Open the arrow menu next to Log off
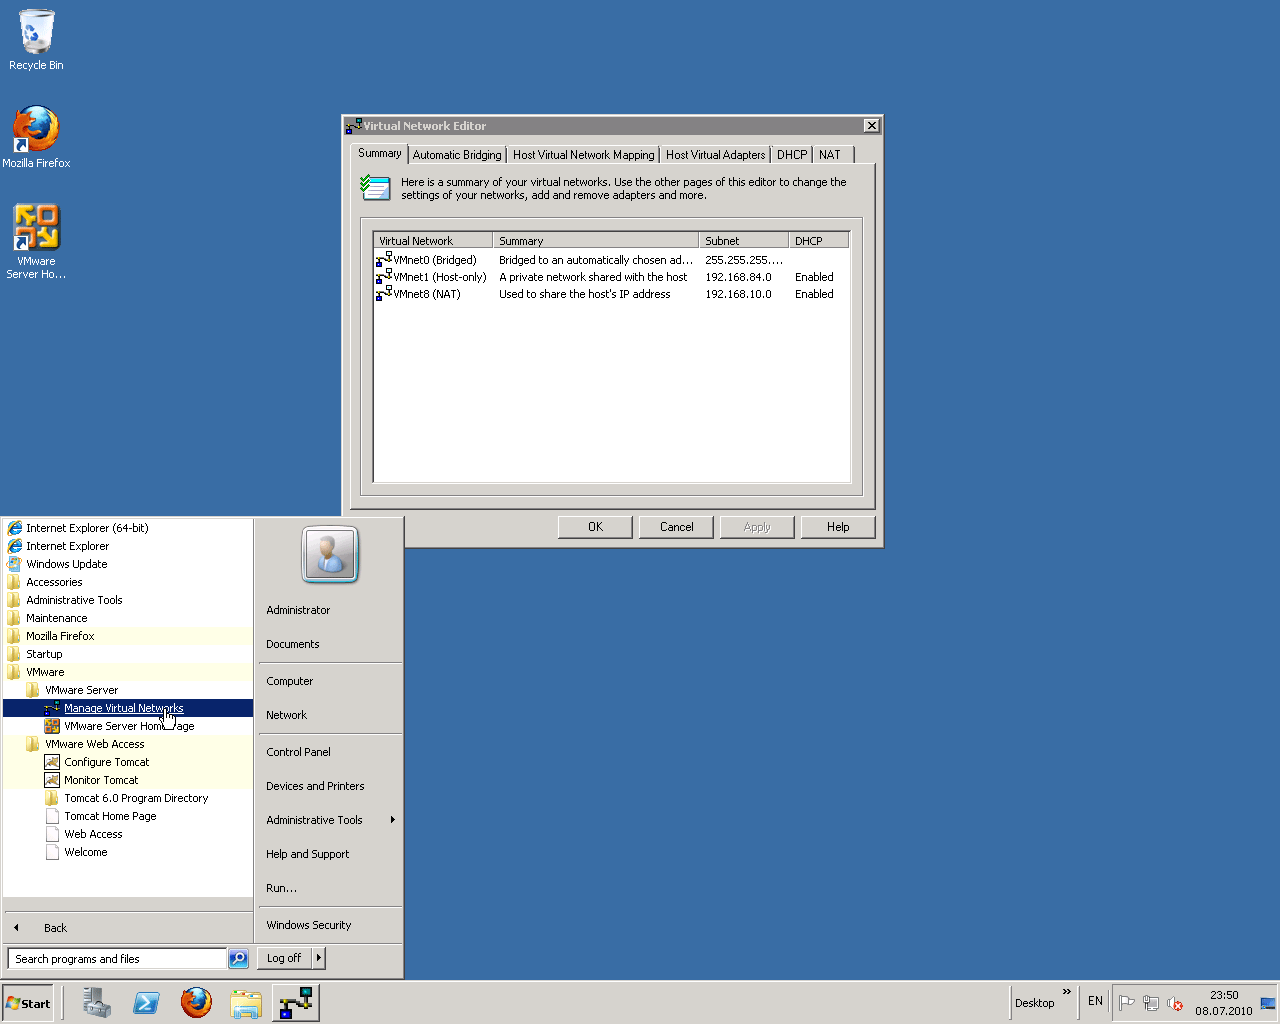The image size is (1280, 1024). click(319, 958)
